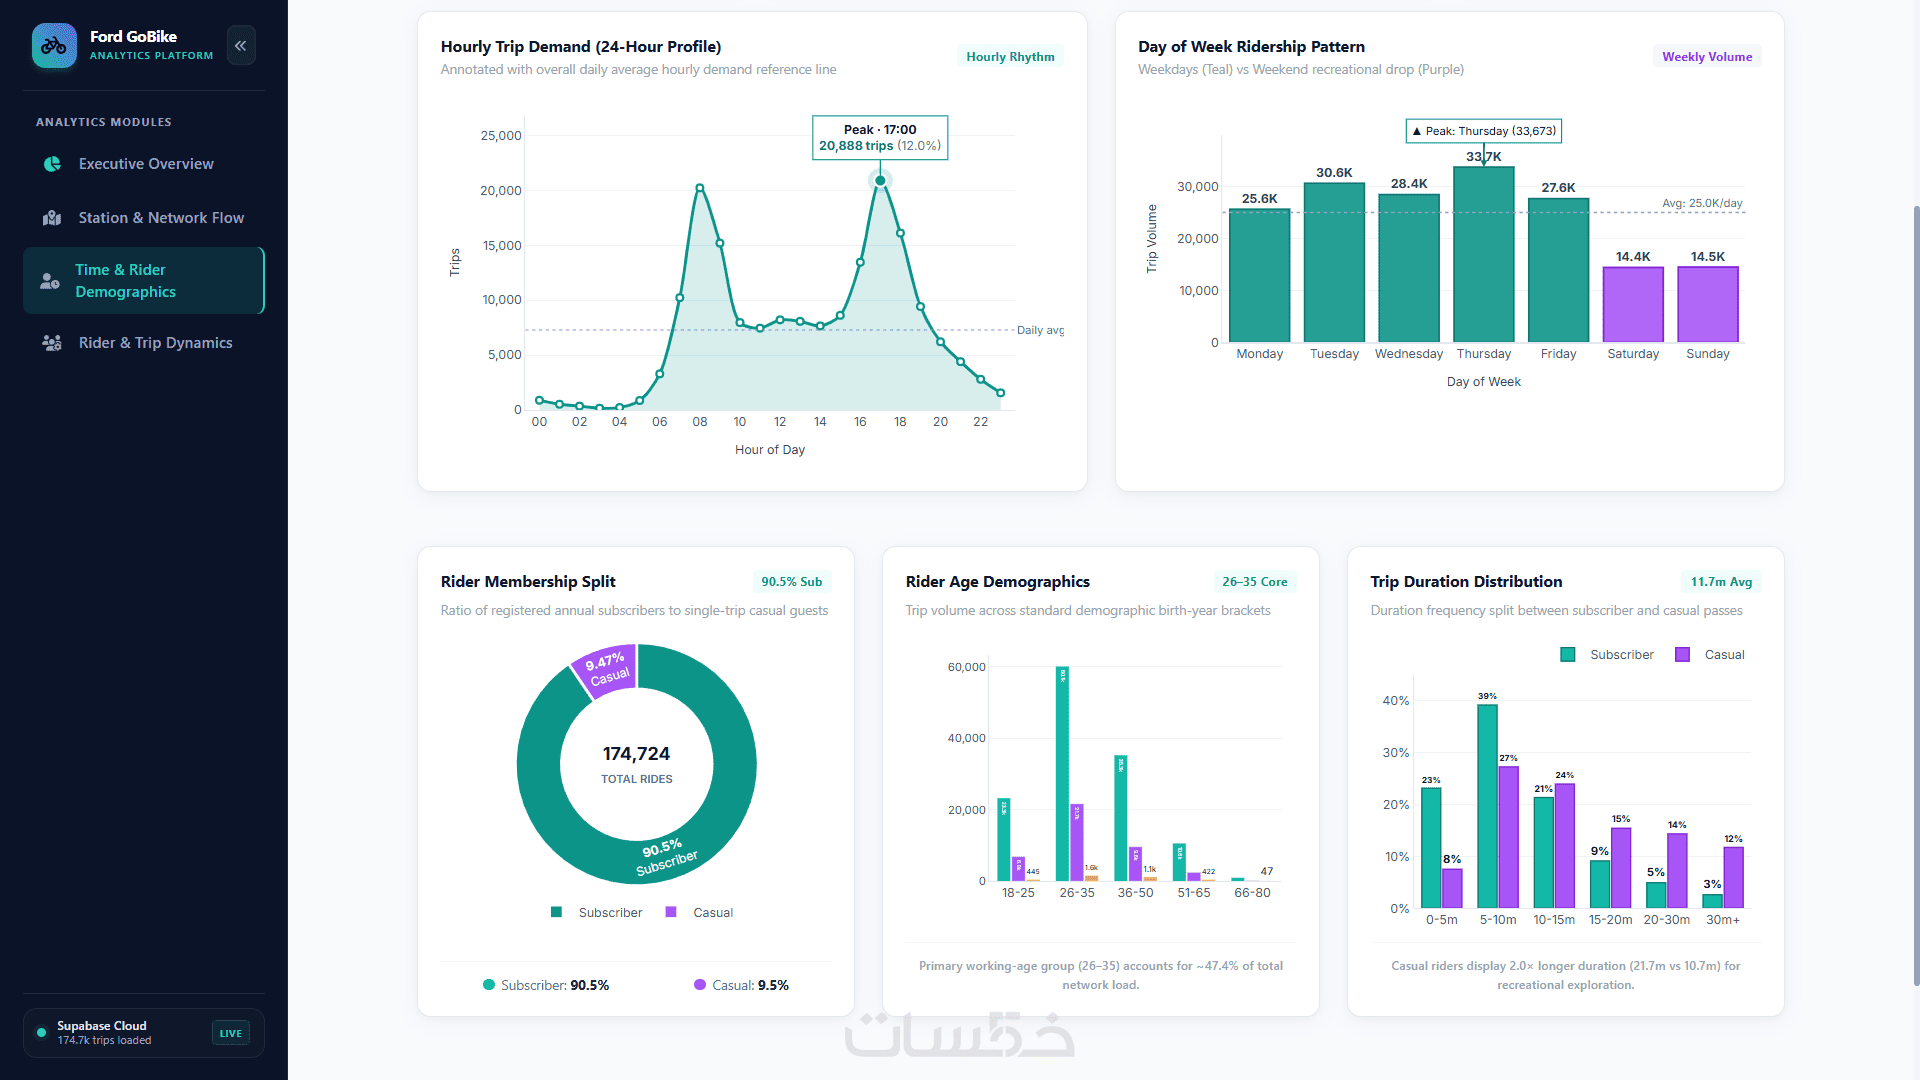Click the Daily avg line label
Viewport: 1920px width, 1080px height.
pos(1040,330)
